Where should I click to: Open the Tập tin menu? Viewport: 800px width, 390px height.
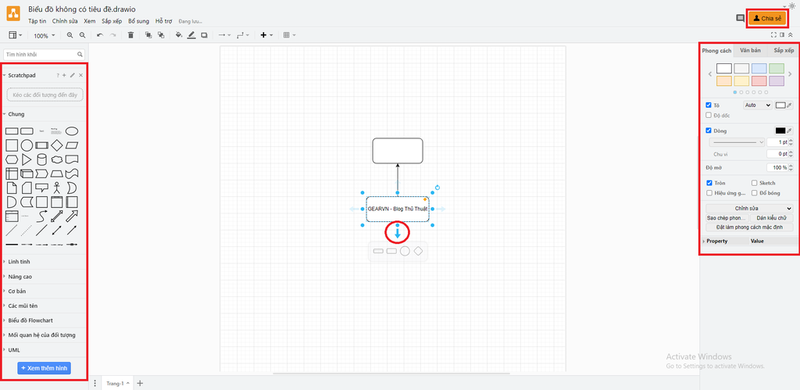pos(37,21)
